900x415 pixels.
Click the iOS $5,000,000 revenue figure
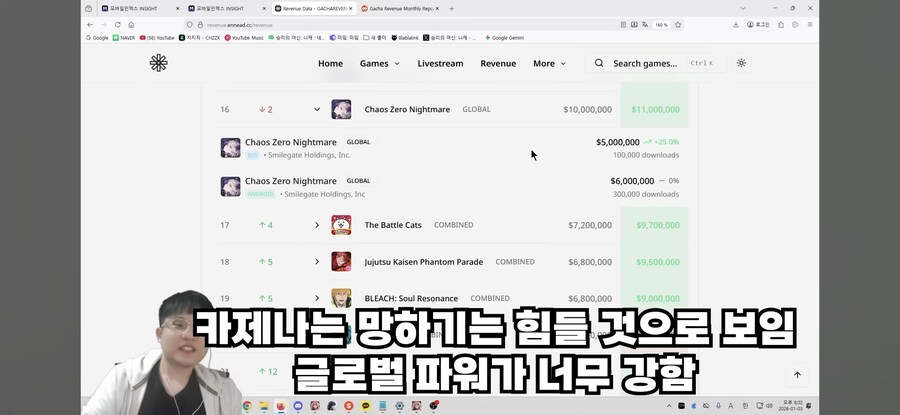click(x=618, y=142)
